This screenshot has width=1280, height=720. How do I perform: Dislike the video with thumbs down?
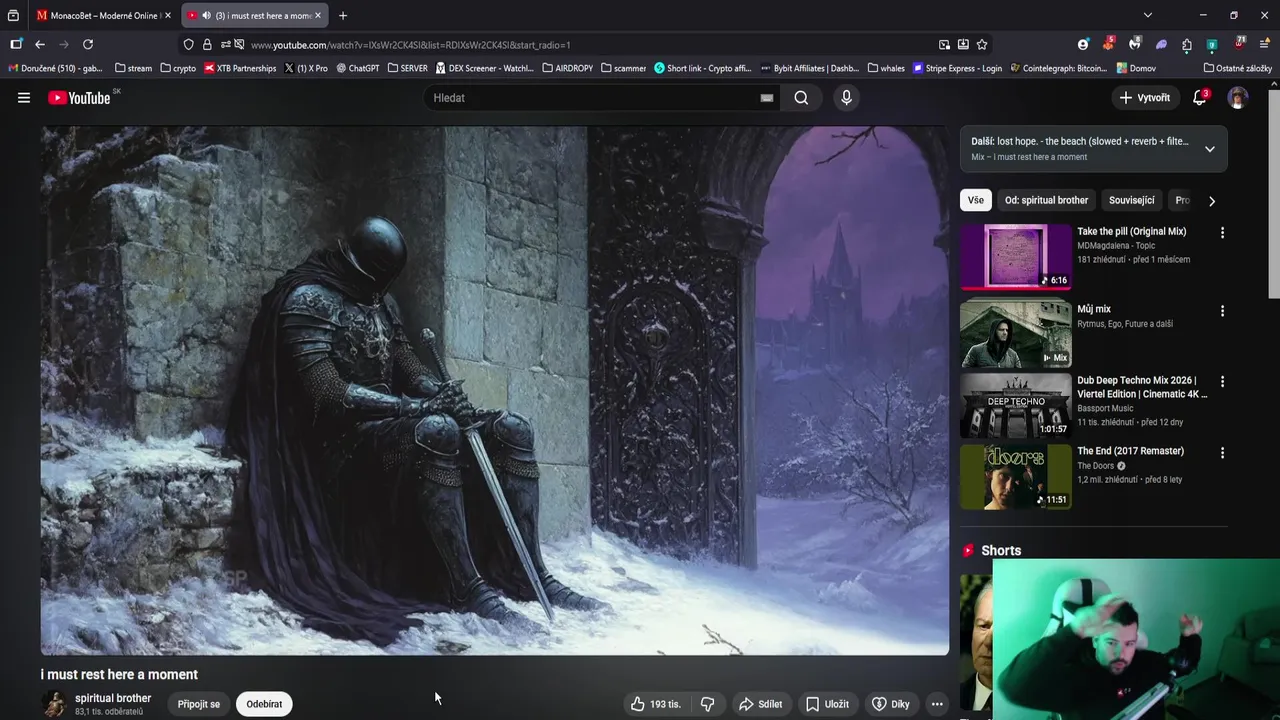pyautogui.click(x=708, y=704)
